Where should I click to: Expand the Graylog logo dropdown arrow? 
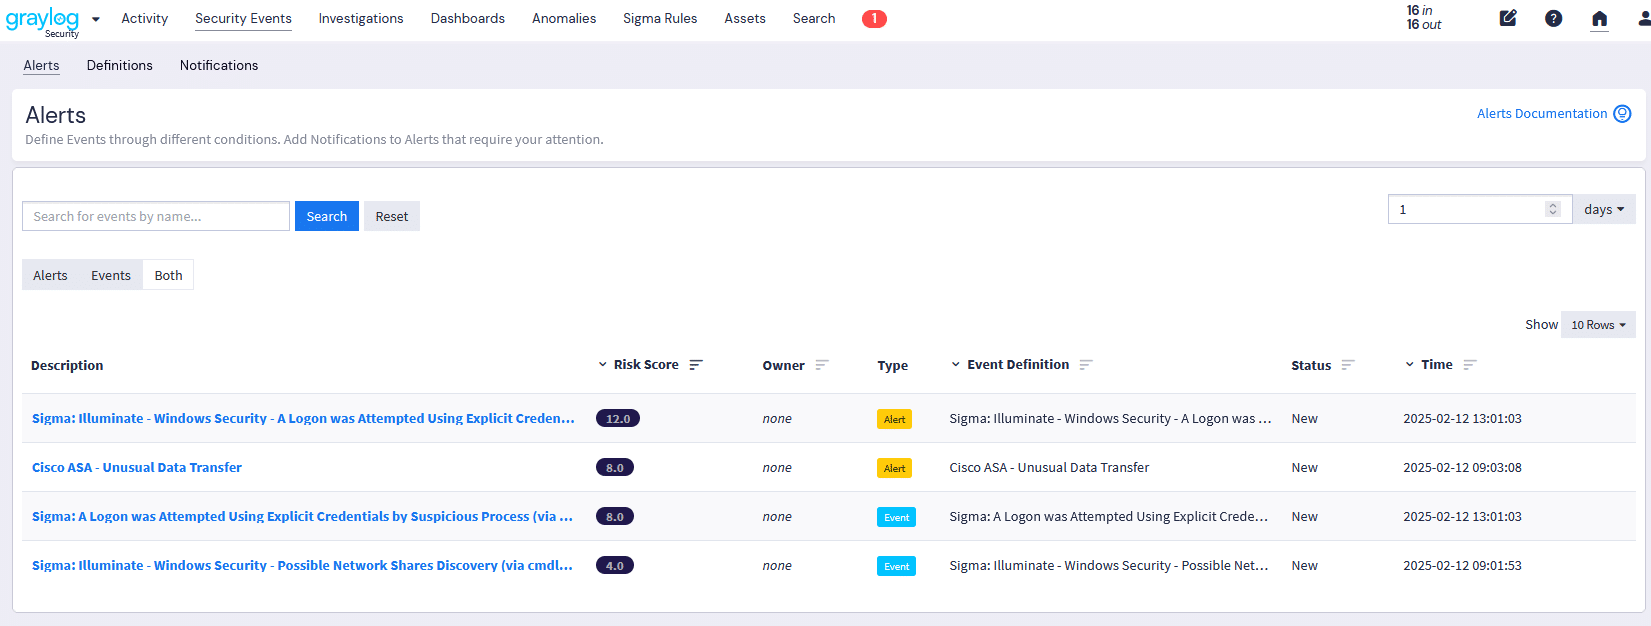(96, 19)
